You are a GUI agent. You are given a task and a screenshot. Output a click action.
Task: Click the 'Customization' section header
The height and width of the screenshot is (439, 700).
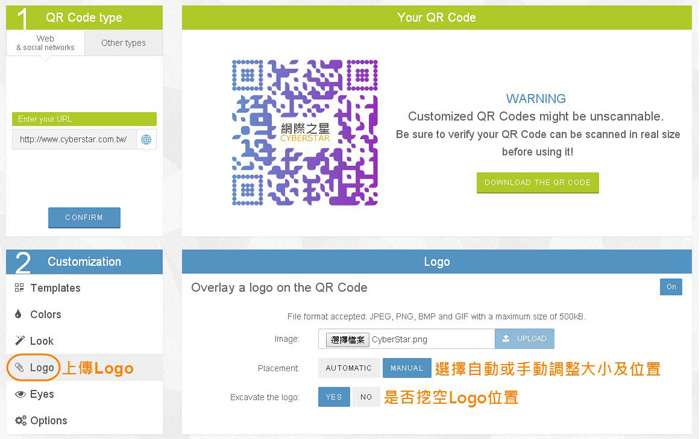point(84,262)
